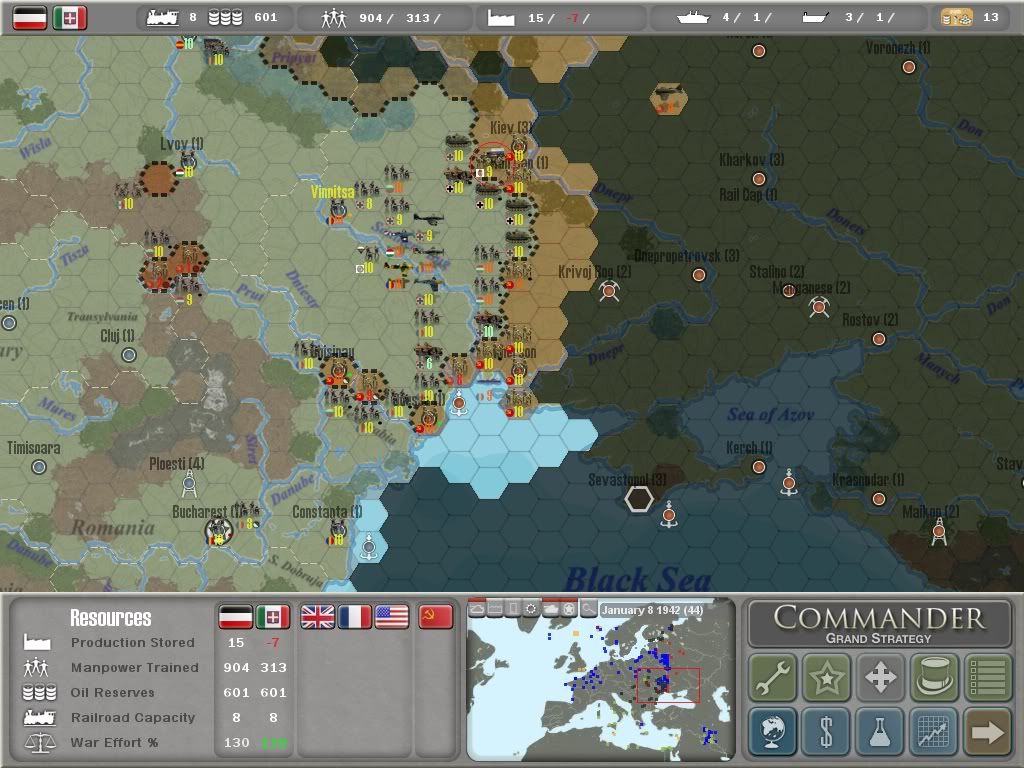The height and width of the screenshot is (768, 1024).
Task: Open the repair wrench panel
Action: click(x=773, y=677)
